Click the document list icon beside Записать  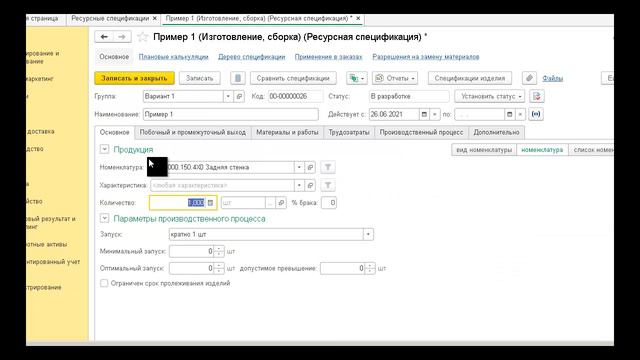click(238, 78)
